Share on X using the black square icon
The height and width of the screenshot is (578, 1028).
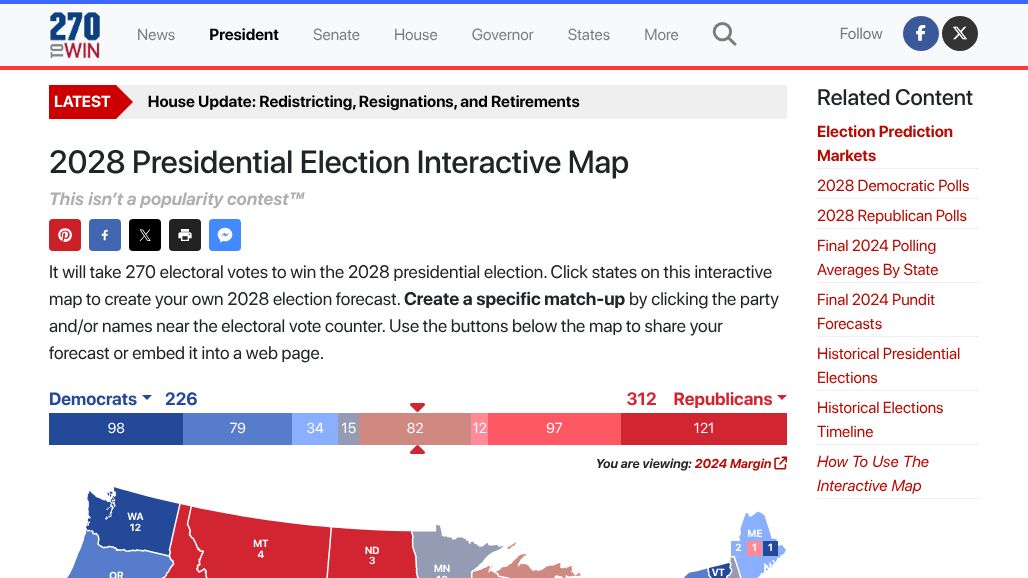[145, 235]
